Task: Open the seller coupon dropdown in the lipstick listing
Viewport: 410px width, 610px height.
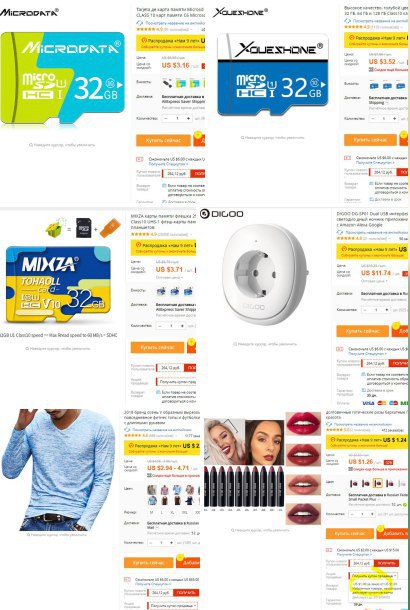Action: [x=373, y=575]
